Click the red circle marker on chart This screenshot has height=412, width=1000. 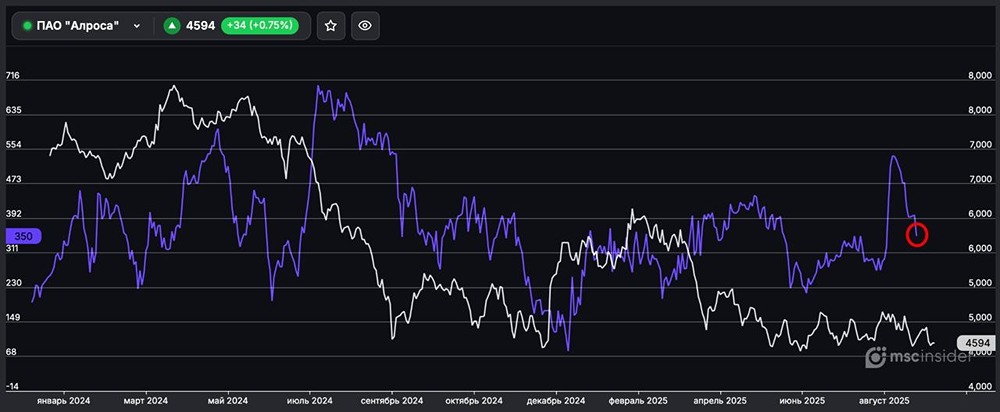[x=917, y=235]
